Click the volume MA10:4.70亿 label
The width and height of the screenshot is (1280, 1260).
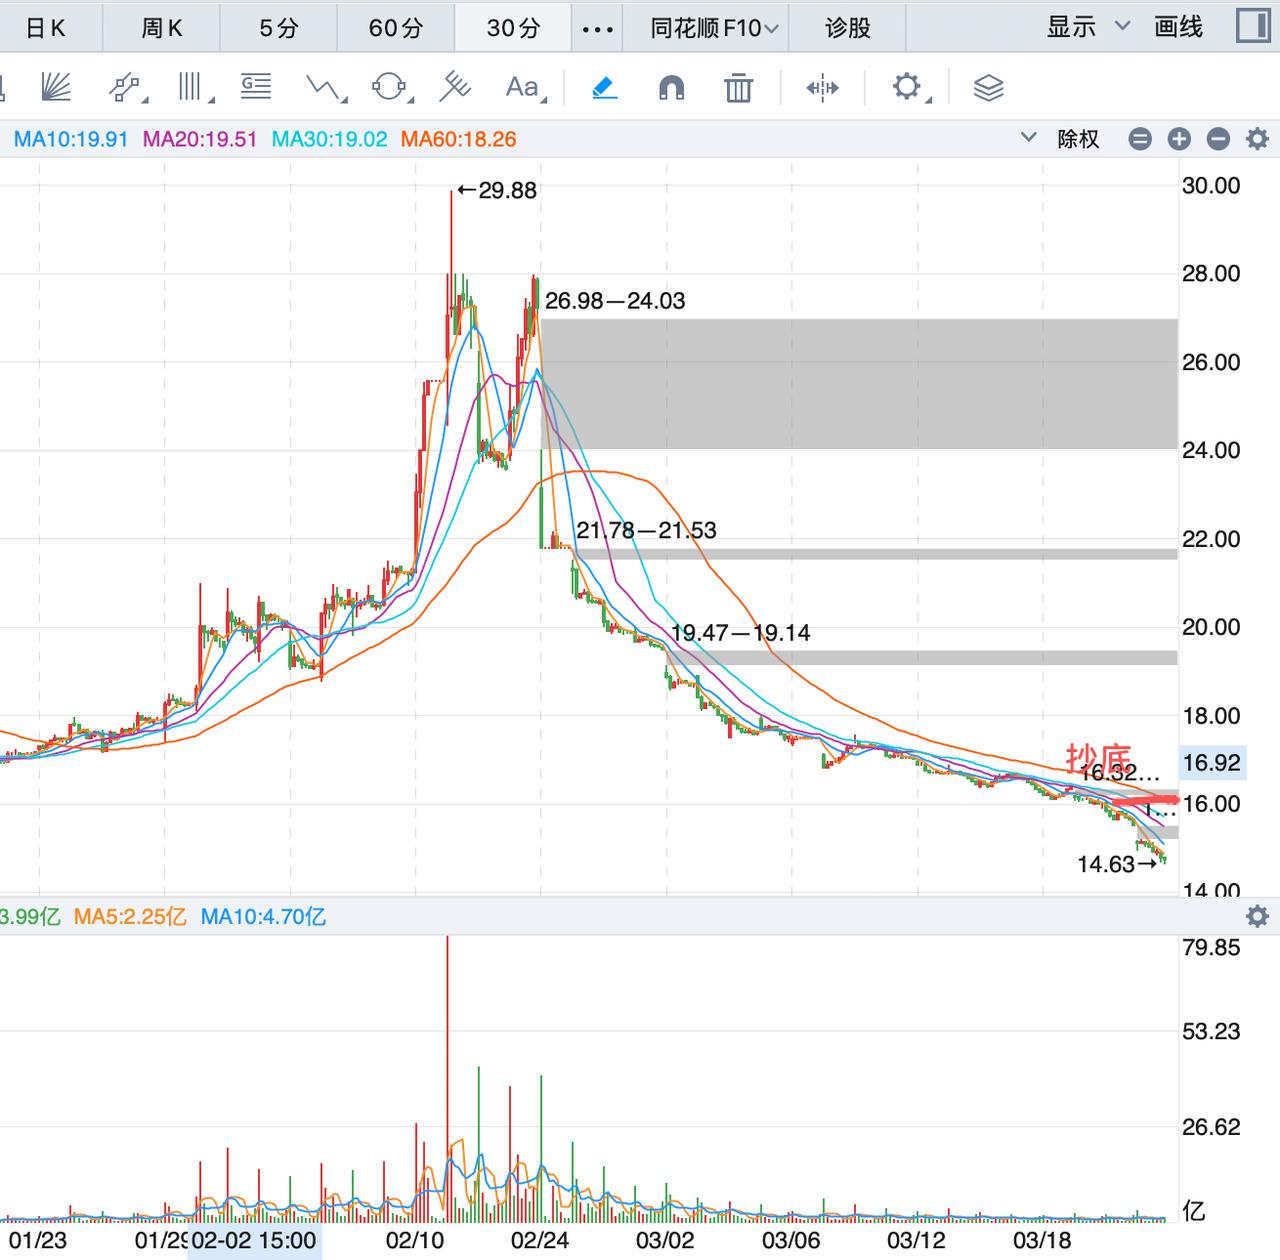[x=263, y=916]
